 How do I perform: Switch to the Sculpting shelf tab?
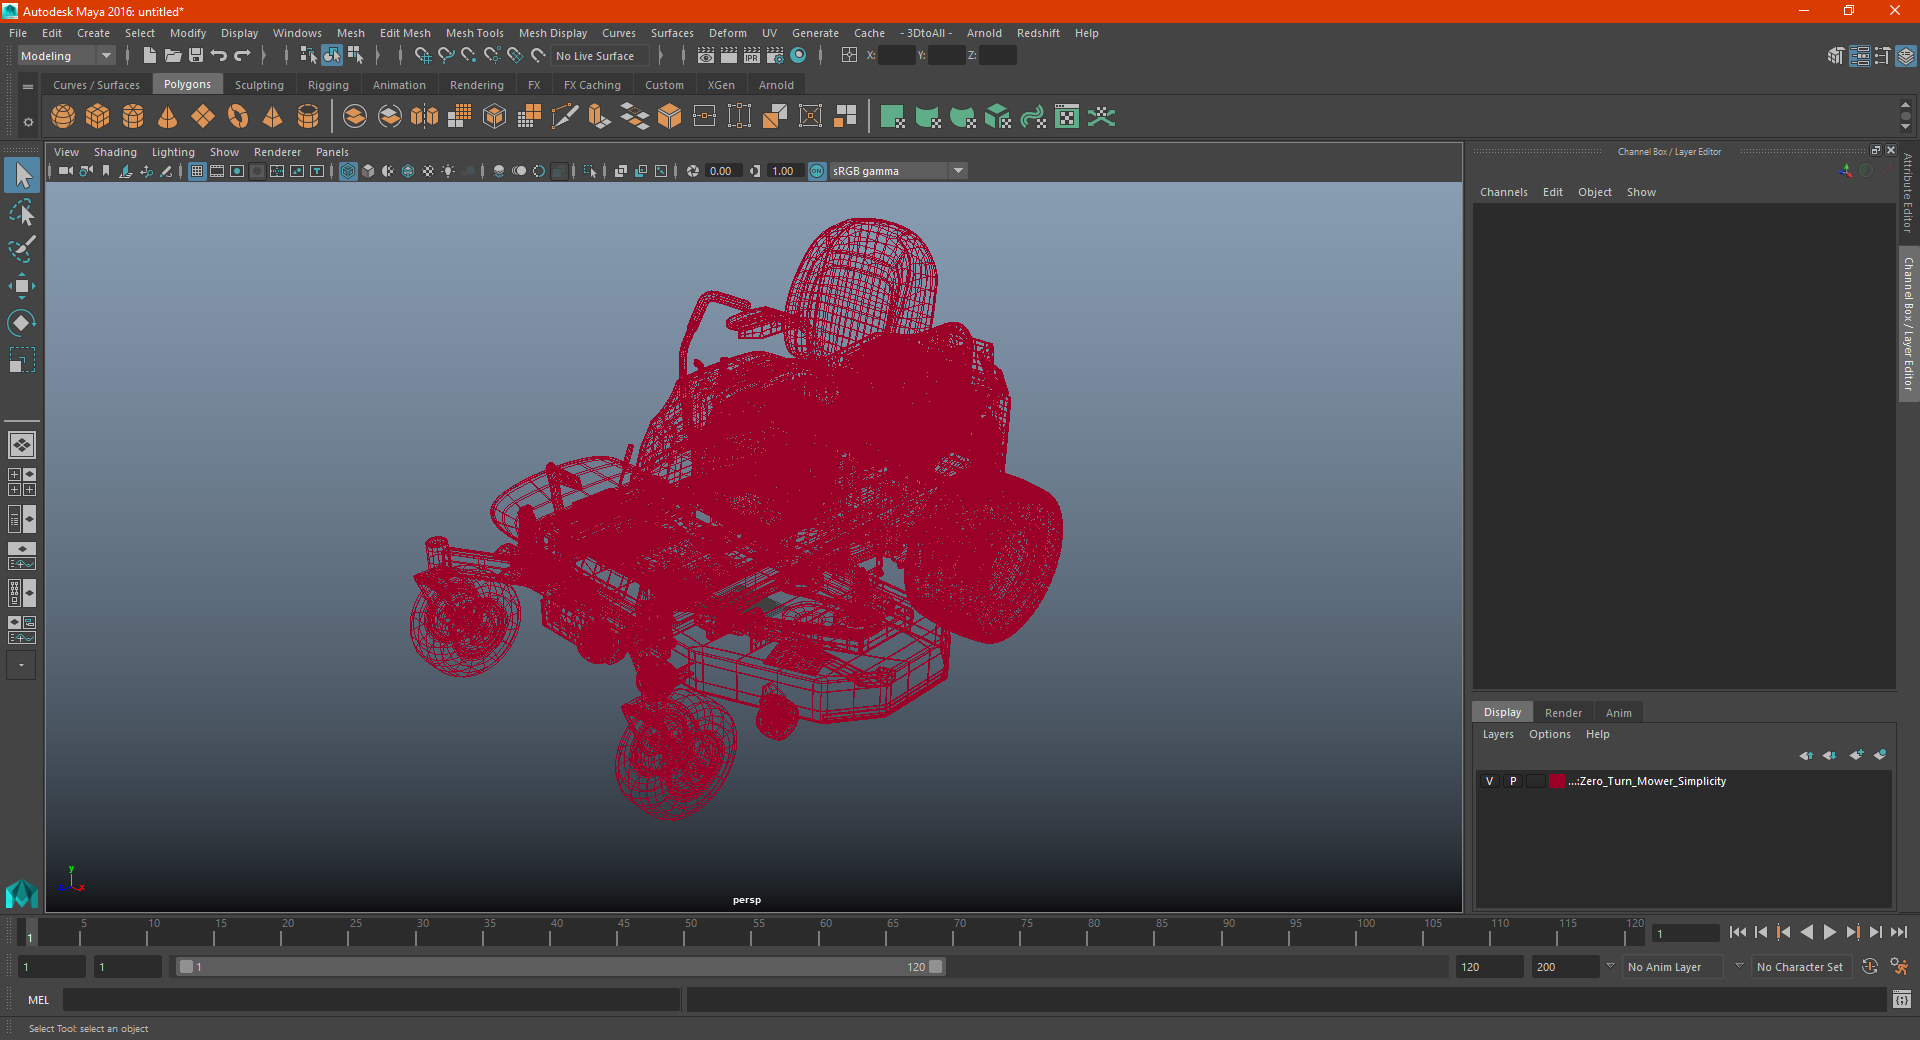pos(259,85)
